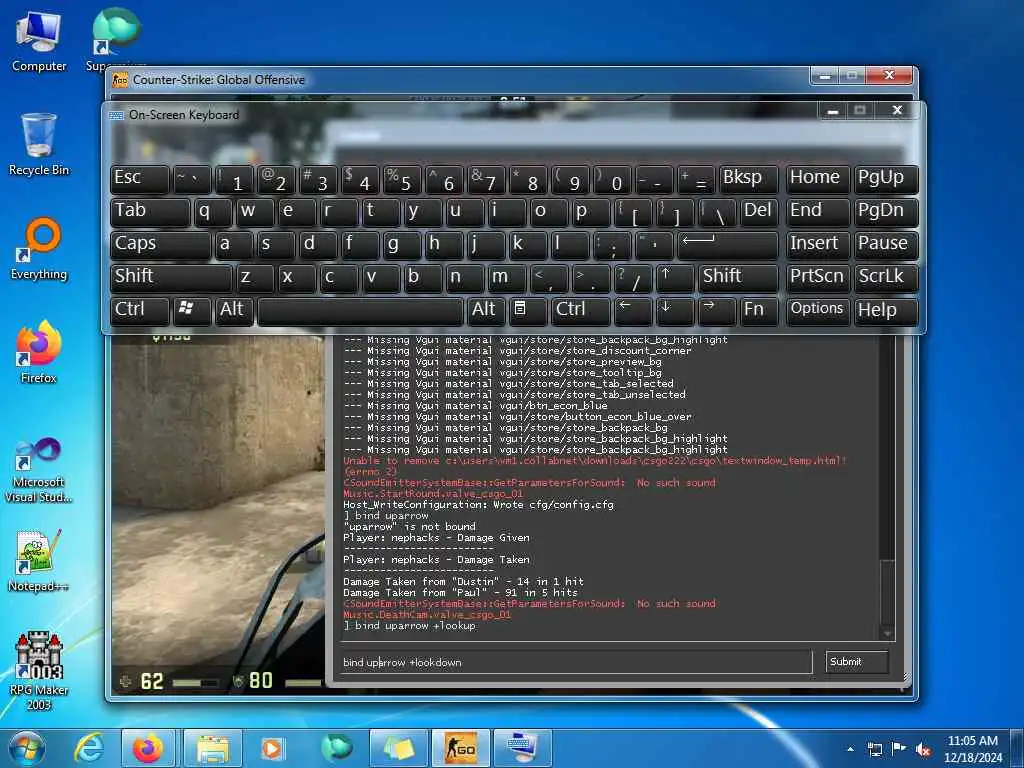1024x768 pixels.
Task: Click the Counter-Strike: Global Offensive title bar
Action: 457,80
